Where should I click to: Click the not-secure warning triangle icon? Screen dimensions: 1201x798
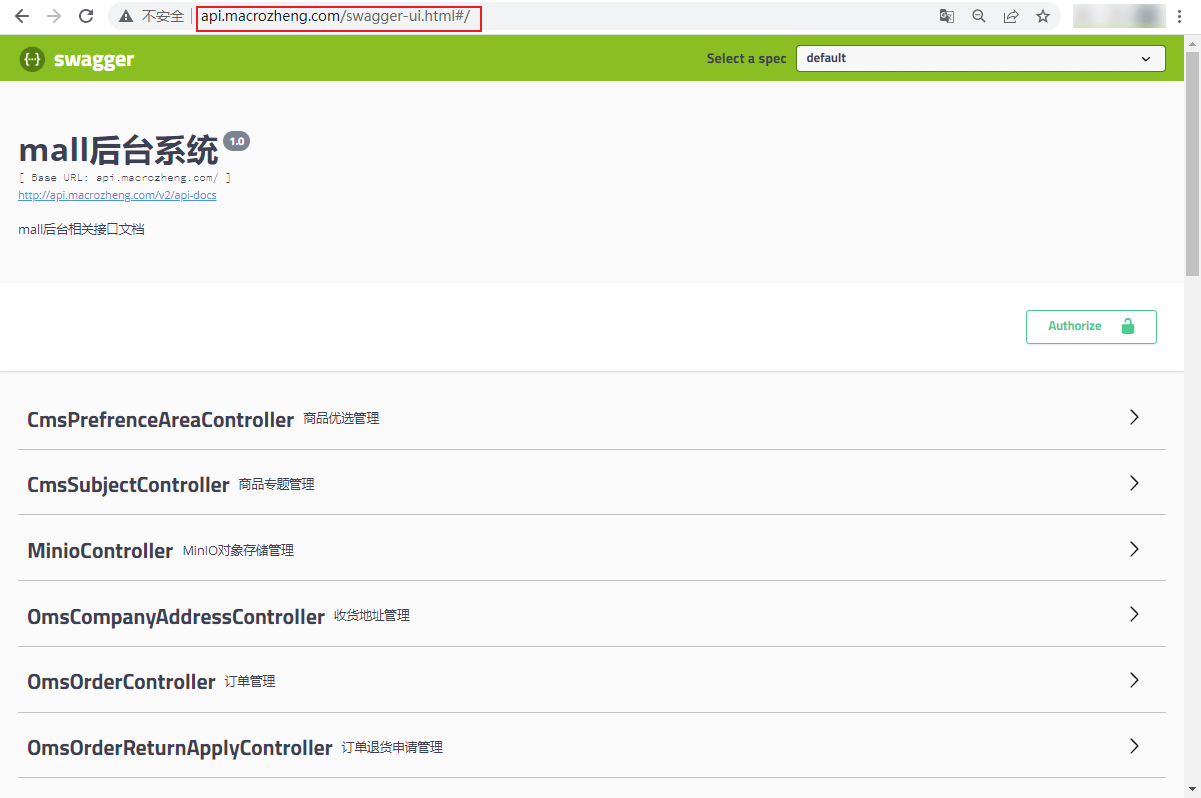[x=126, y=16]
